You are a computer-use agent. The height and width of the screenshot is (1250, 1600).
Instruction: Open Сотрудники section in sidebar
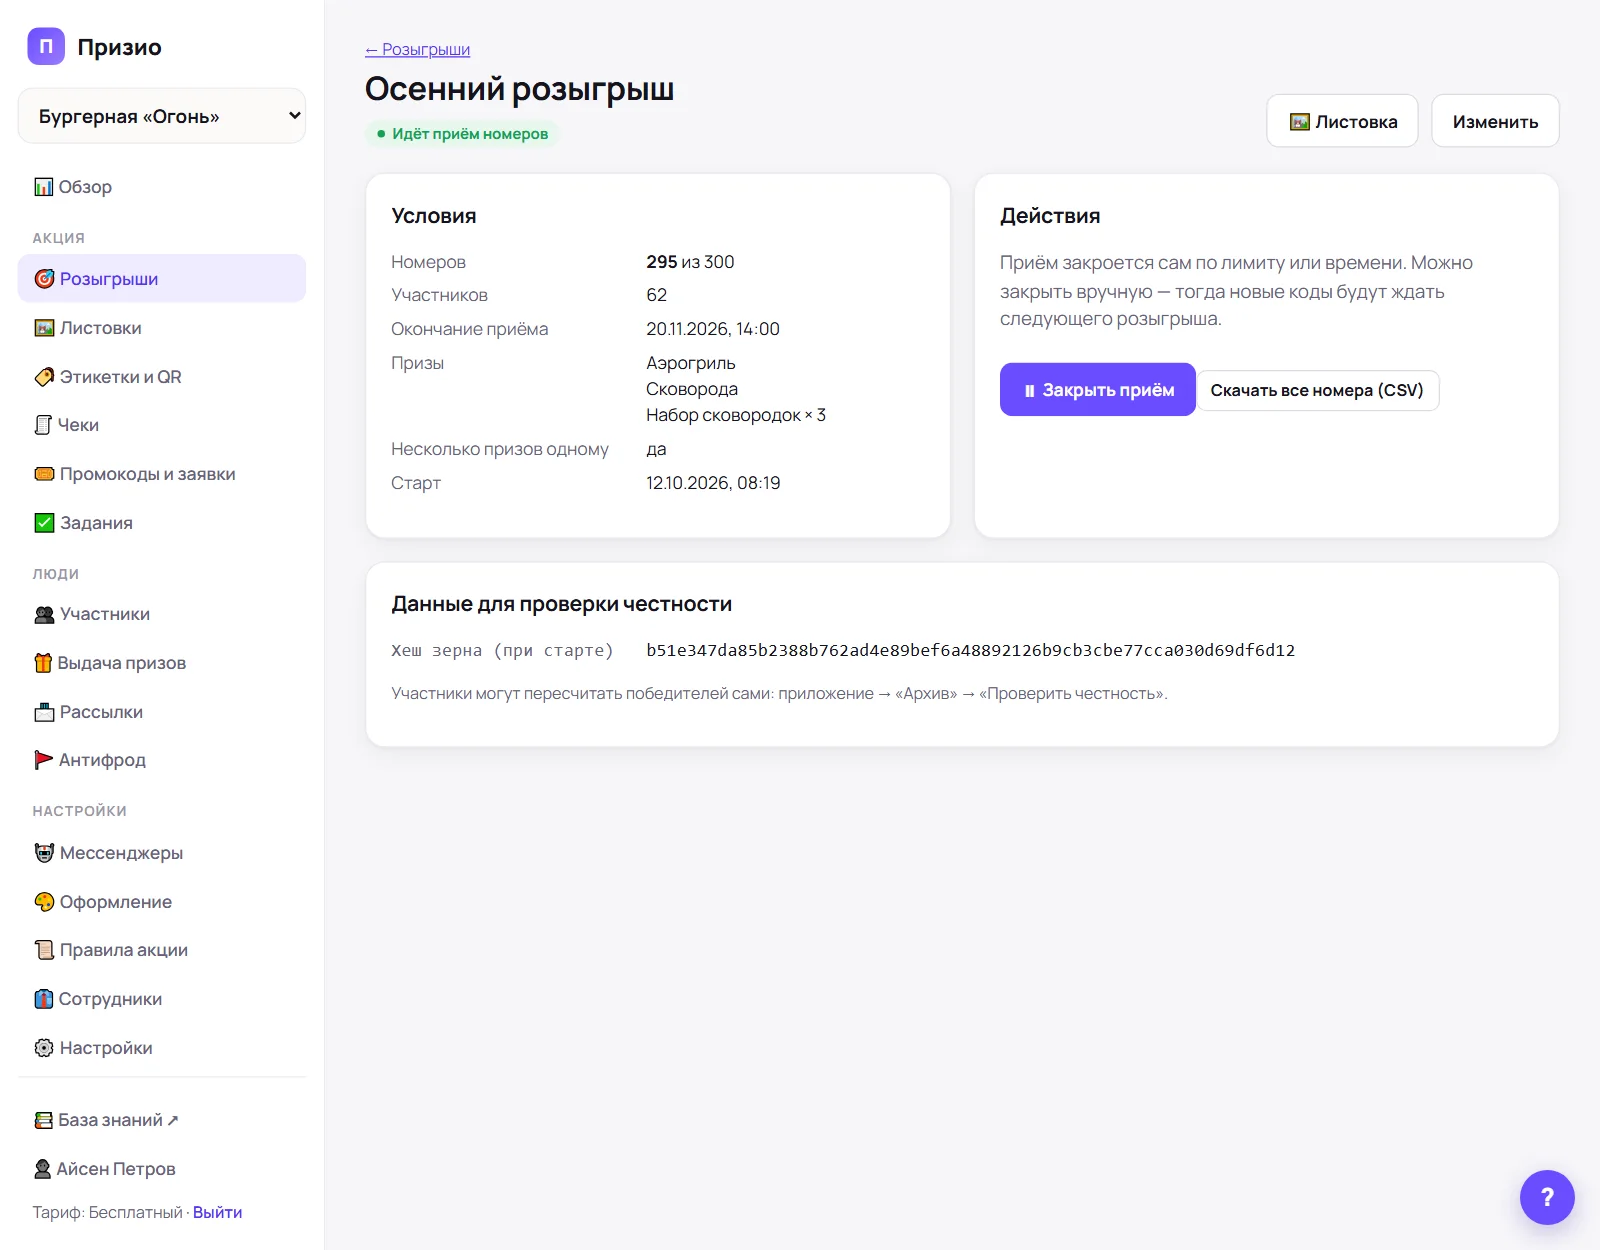[x=162, y=999]
